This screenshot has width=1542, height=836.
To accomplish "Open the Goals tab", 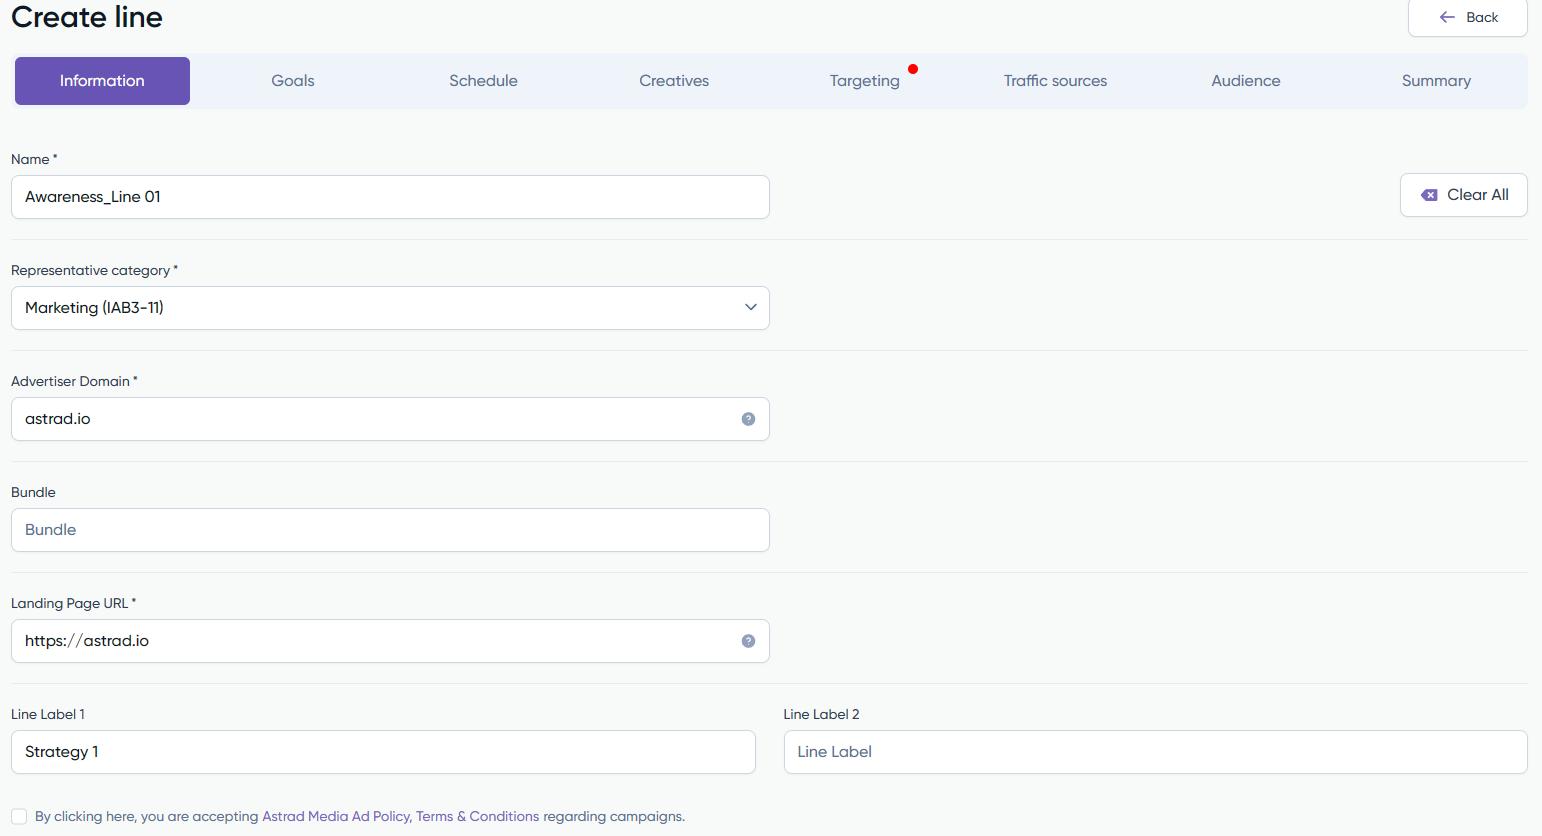I will (x=293, y=81).
